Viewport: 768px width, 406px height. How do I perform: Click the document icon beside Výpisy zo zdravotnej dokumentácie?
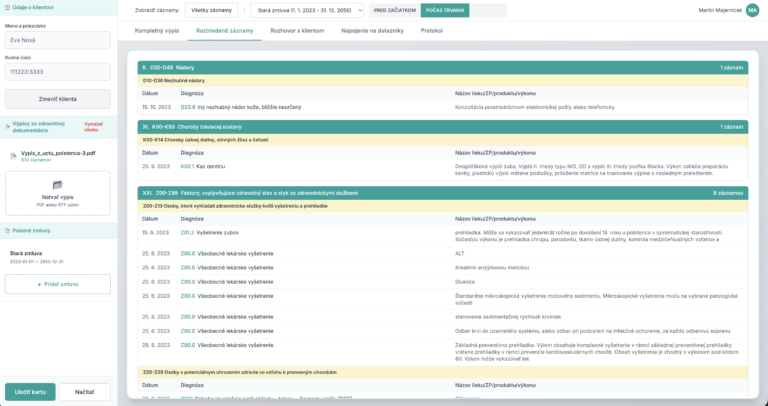click(7, 127)
